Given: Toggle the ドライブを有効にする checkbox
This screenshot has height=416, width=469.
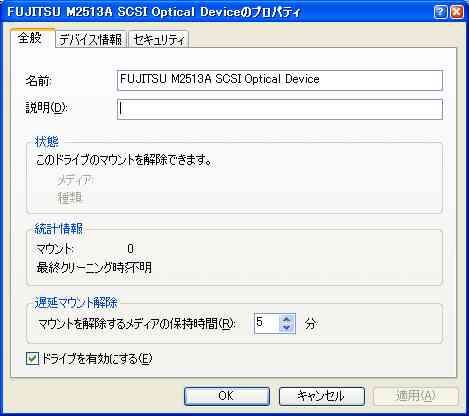Looking at the screenshot, I should pos(32,359).
